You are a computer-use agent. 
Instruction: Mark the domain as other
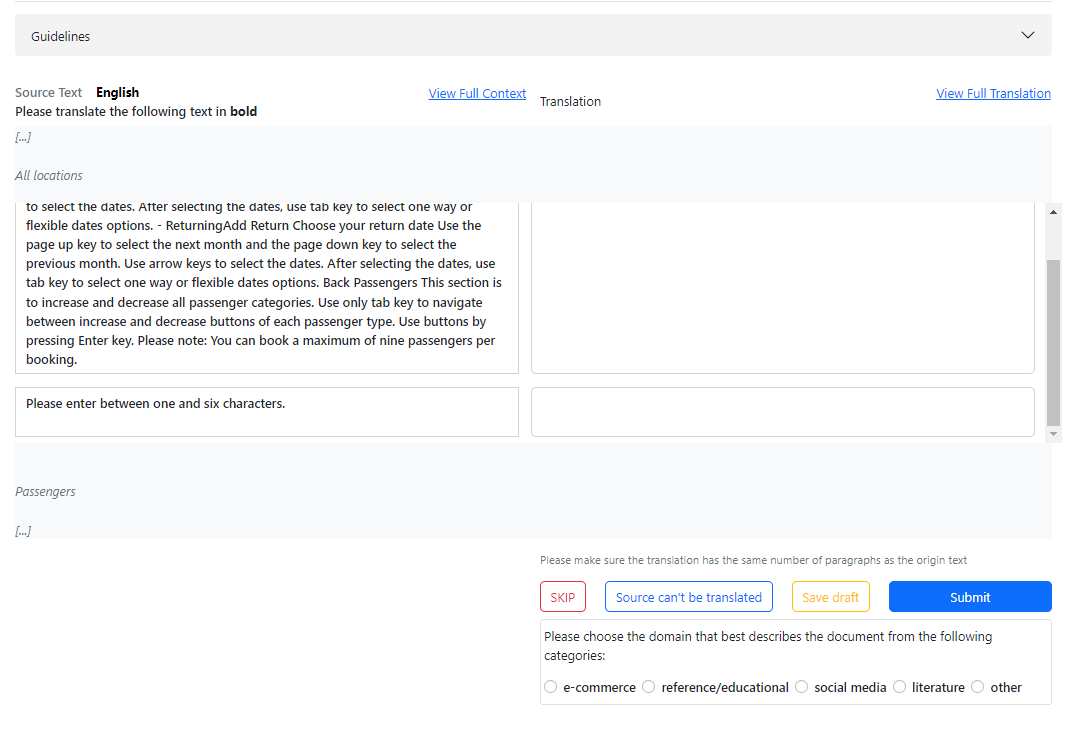(x=978, y=687)
